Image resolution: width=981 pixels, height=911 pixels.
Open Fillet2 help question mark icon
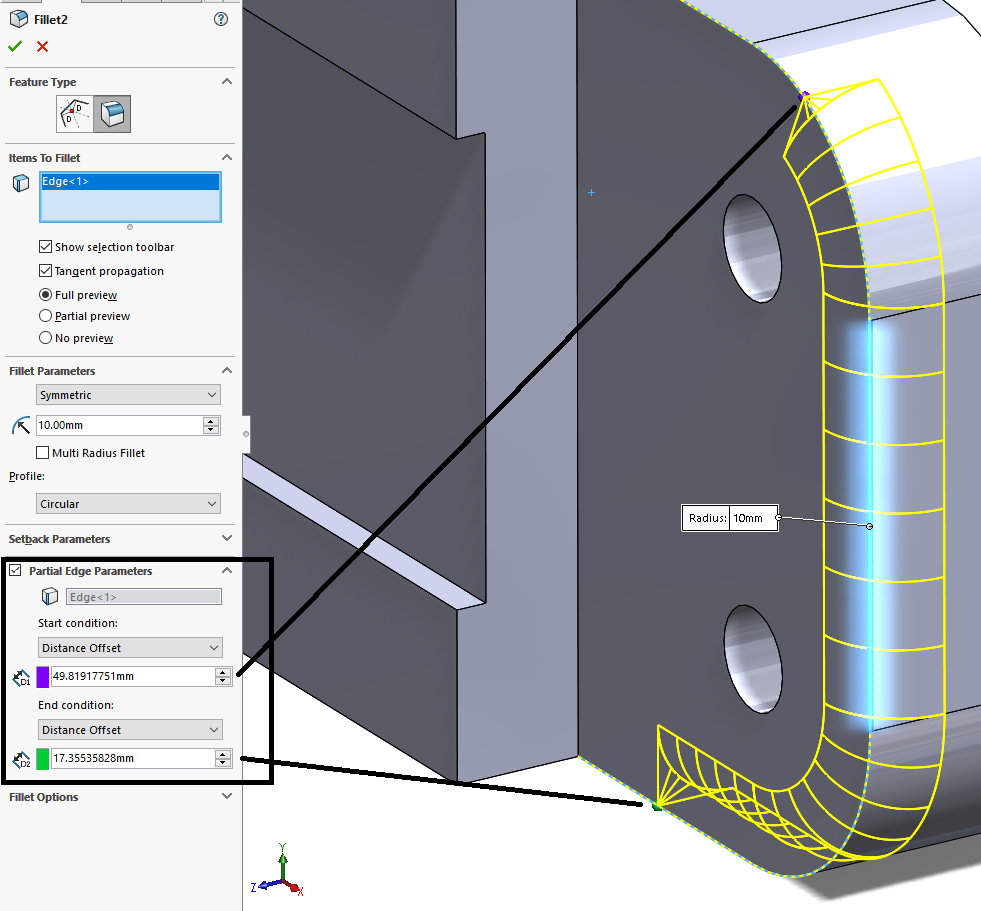pyautogui.click(x=221, y=19)
